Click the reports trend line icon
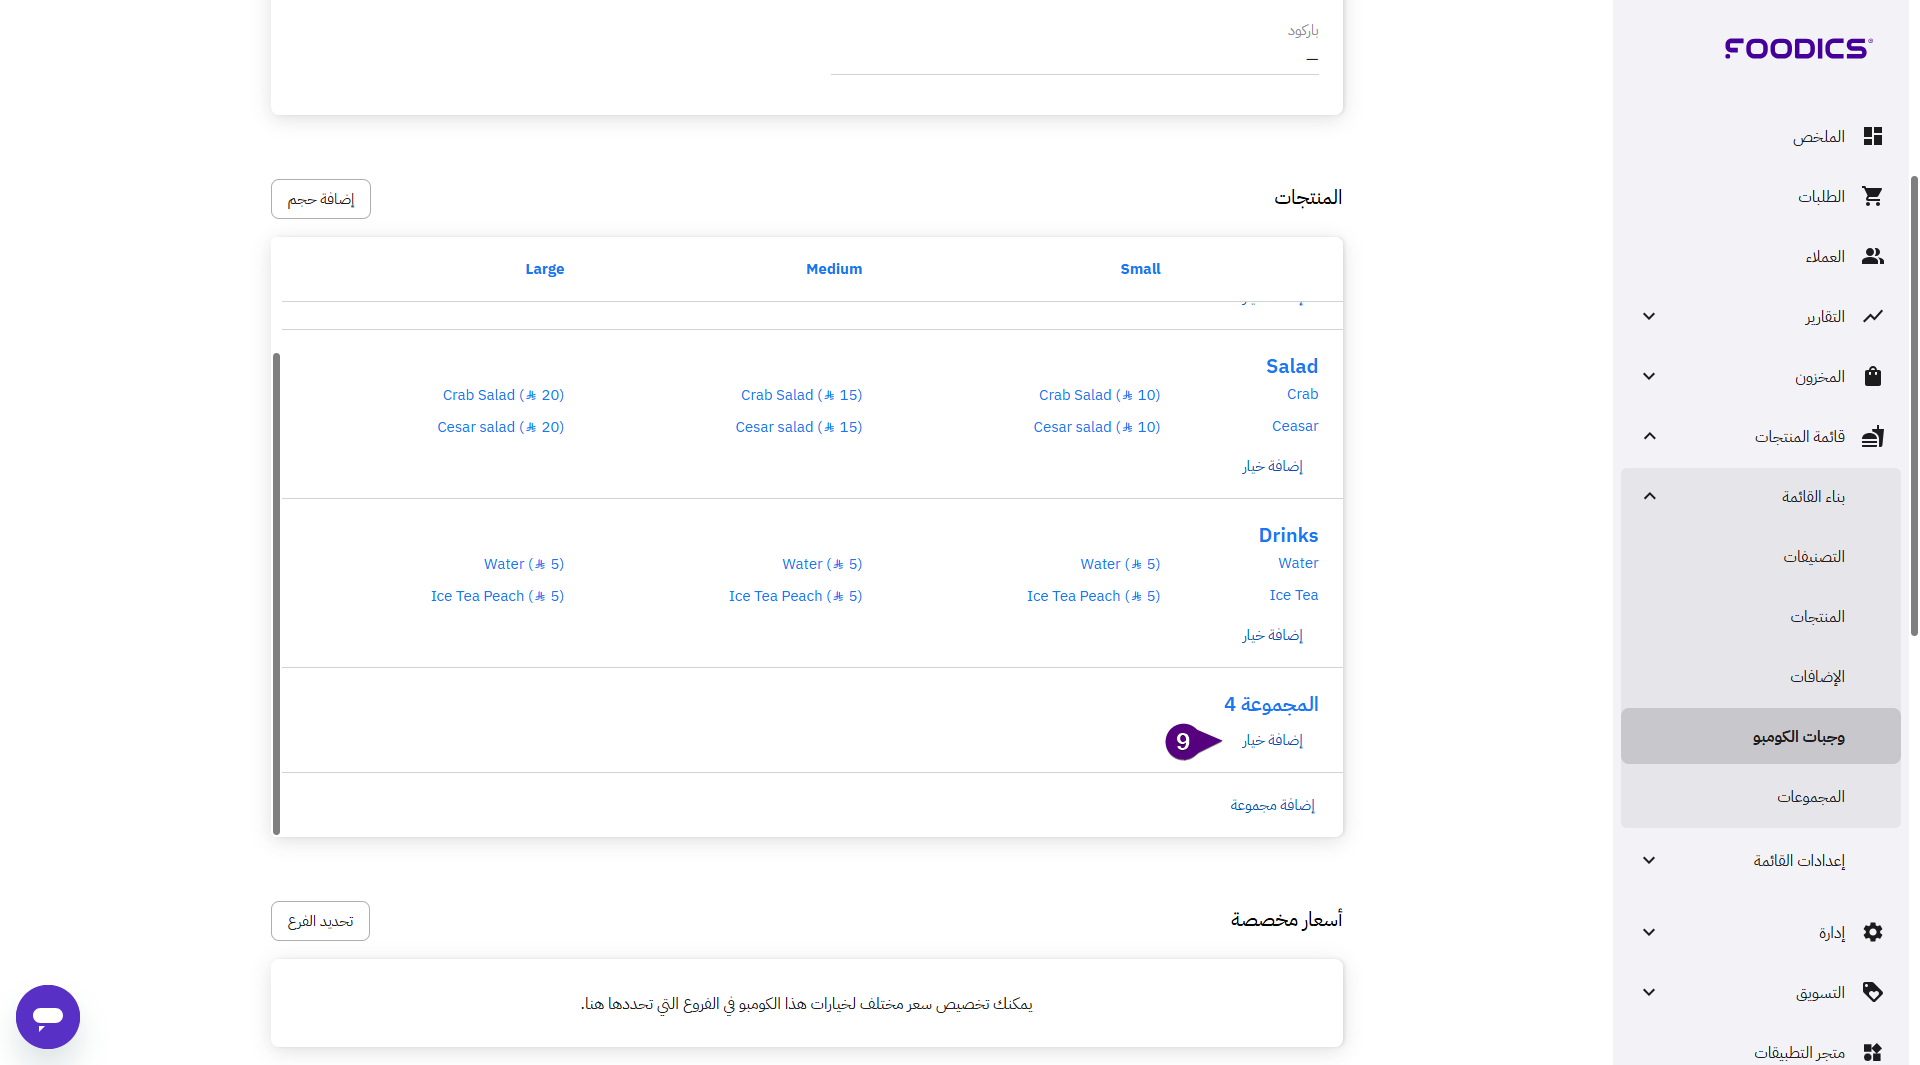This screenshot has height=1065, width=1920. [1872, 316]
